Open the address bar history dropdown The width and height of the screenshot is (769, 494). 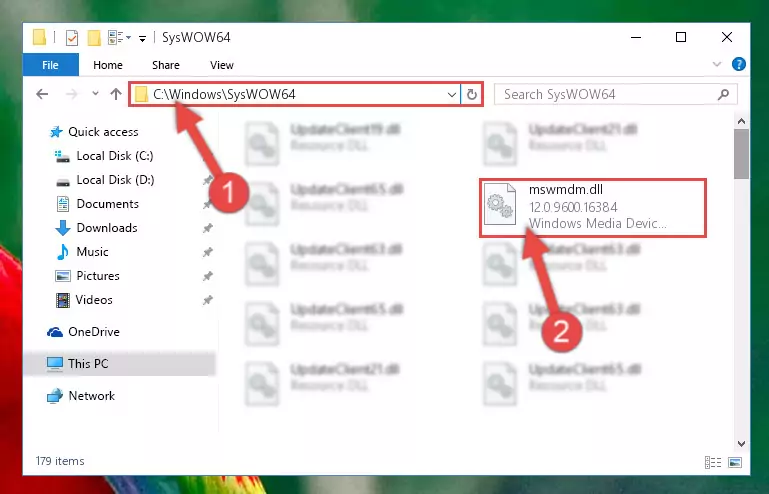[x=452, y=94]
